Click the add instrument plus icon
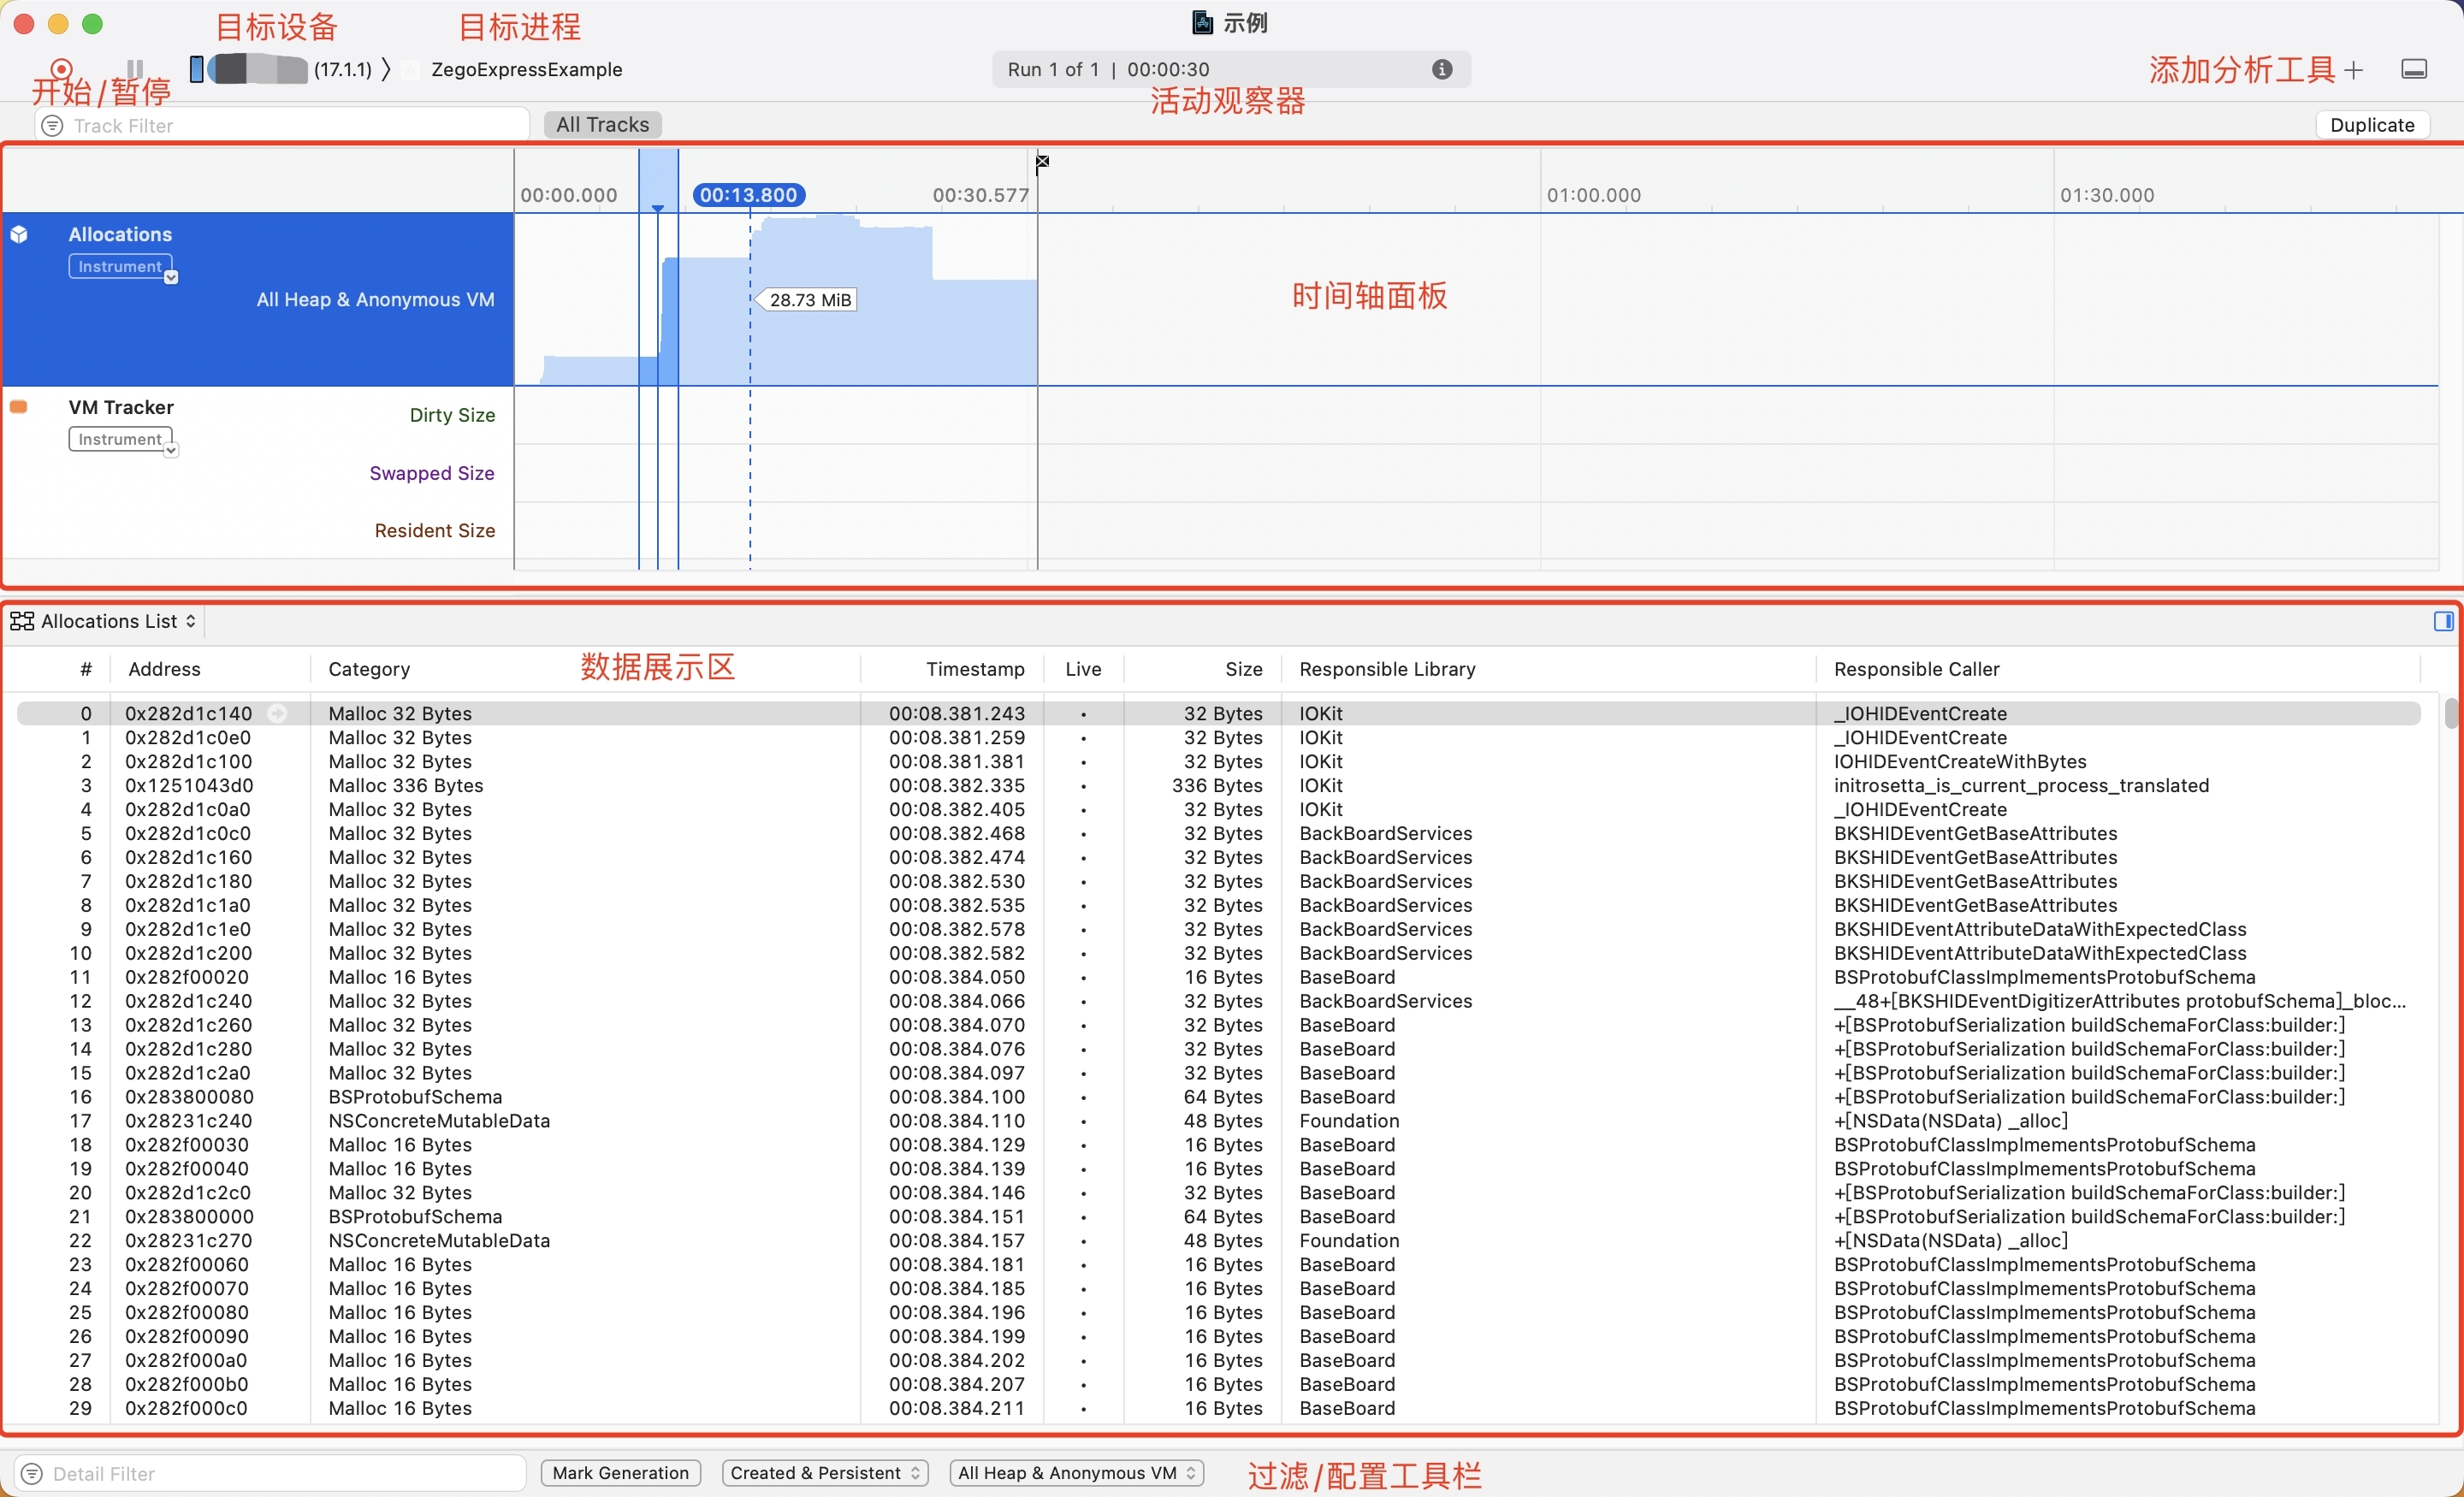 2354,69
